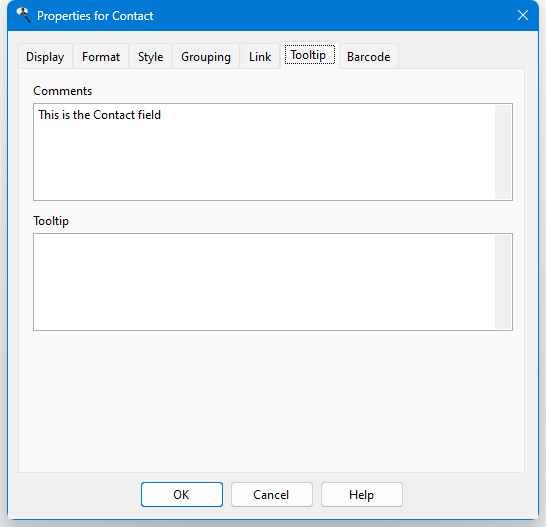Go to the Grouping tab
Image resolution: width=546 pixels, height=527 pixels.
point(206,56)
